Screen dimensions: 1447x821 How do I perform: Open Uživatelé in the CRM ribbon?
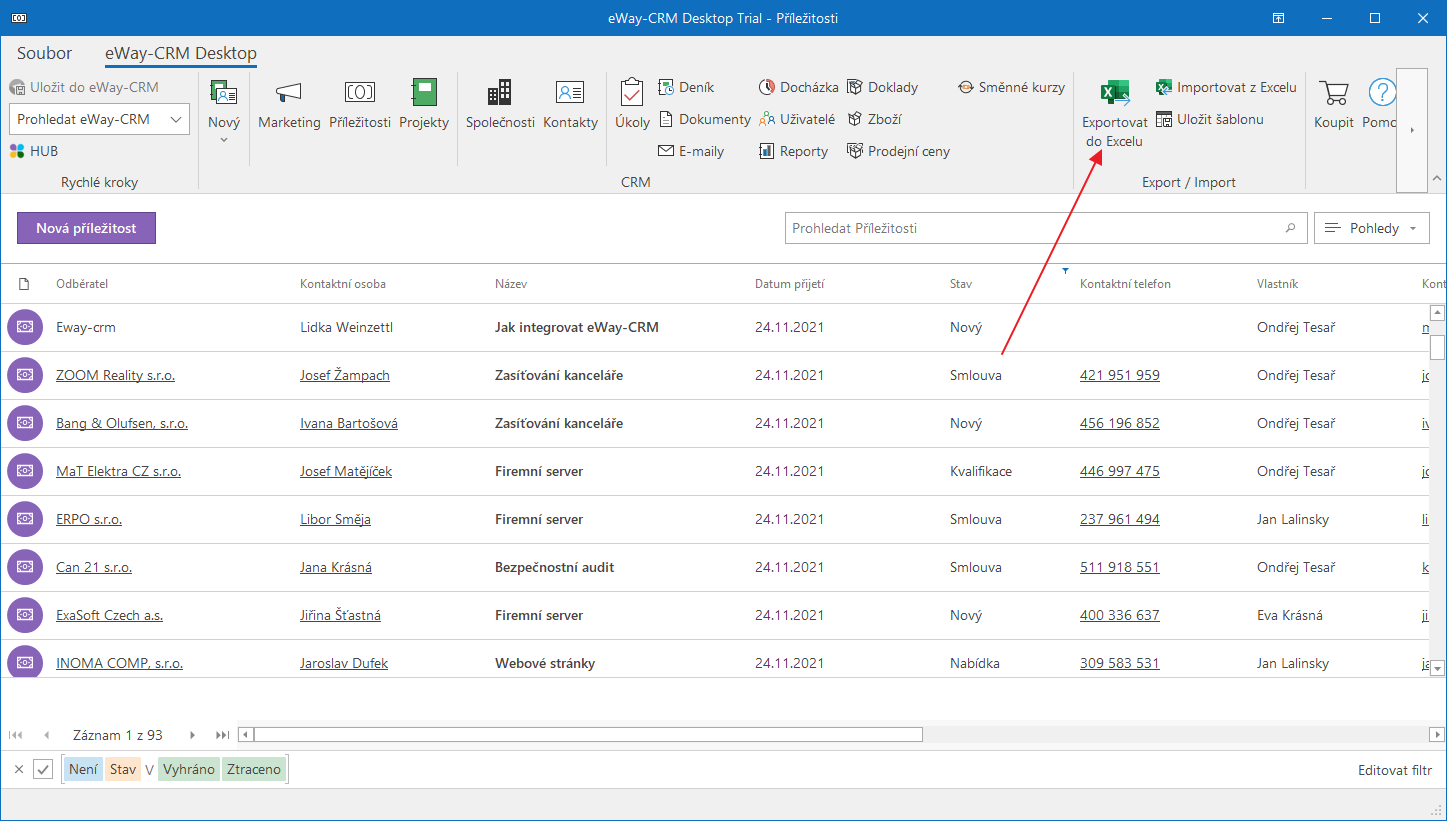tap(796, 119)
